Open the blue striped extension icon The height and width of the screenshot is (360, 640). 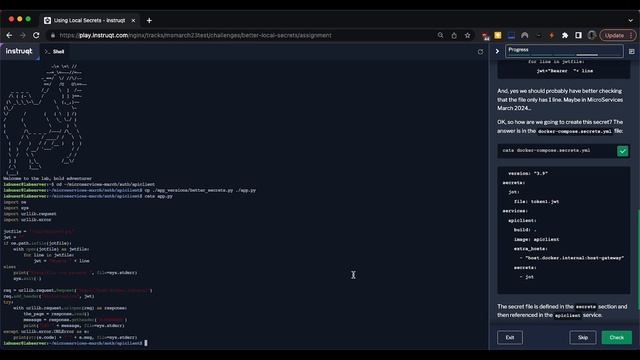tap(511, 36)
